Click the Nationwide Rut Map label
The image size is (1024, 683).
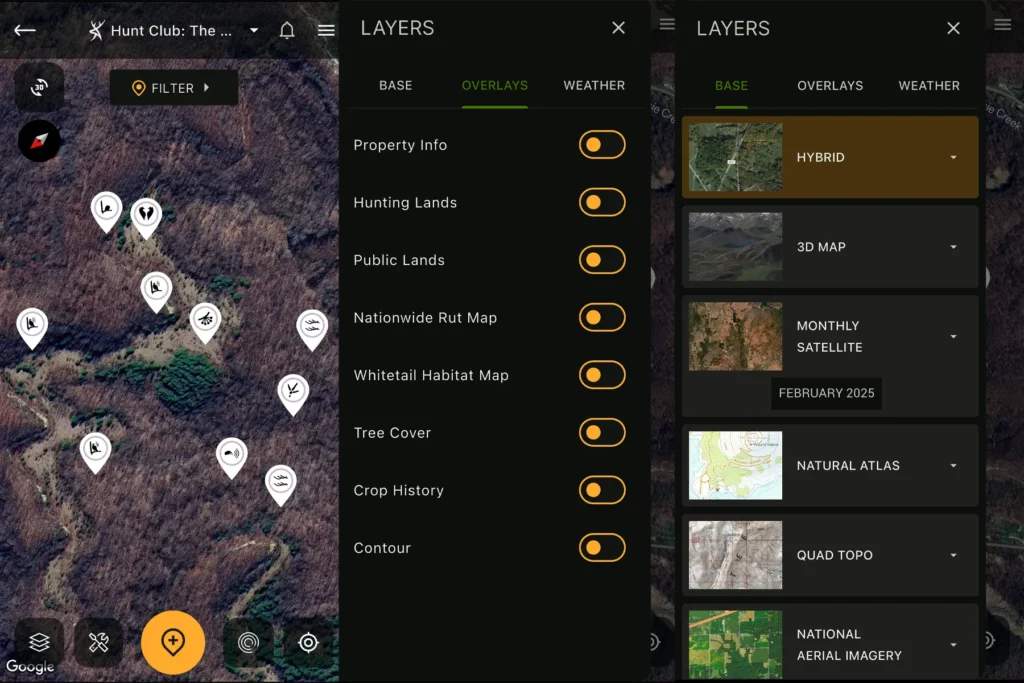coord(425,318)
